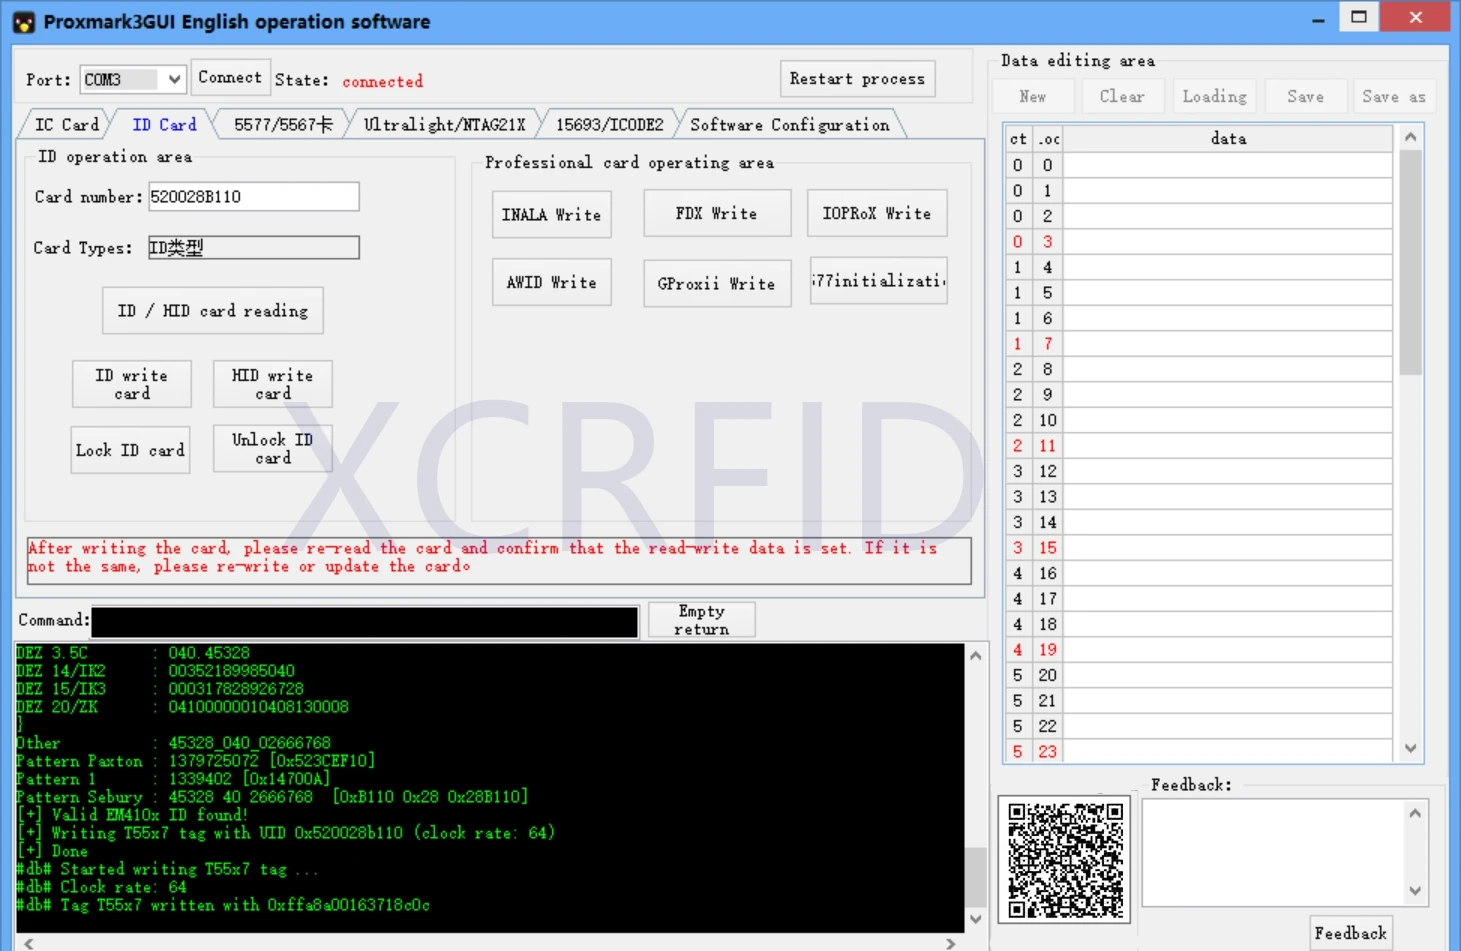Select data cell in red row 15

coord(1228,548)
